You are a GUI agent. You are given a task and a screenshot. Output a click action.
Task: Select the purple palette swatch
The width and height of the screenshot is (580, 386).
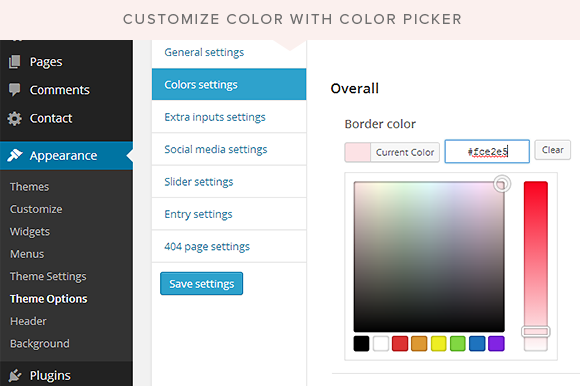(x=496, y=343)
